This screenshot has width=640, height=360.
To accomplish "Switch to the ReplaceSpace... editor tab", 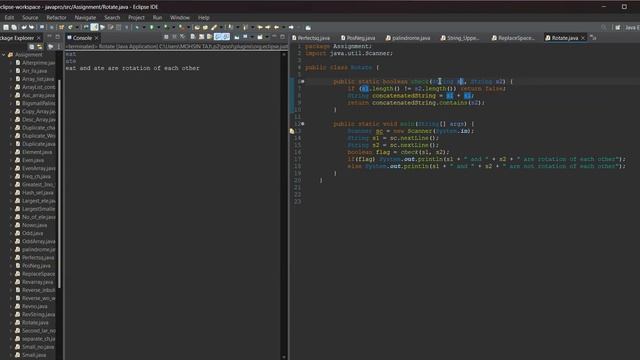I will 513,38.
